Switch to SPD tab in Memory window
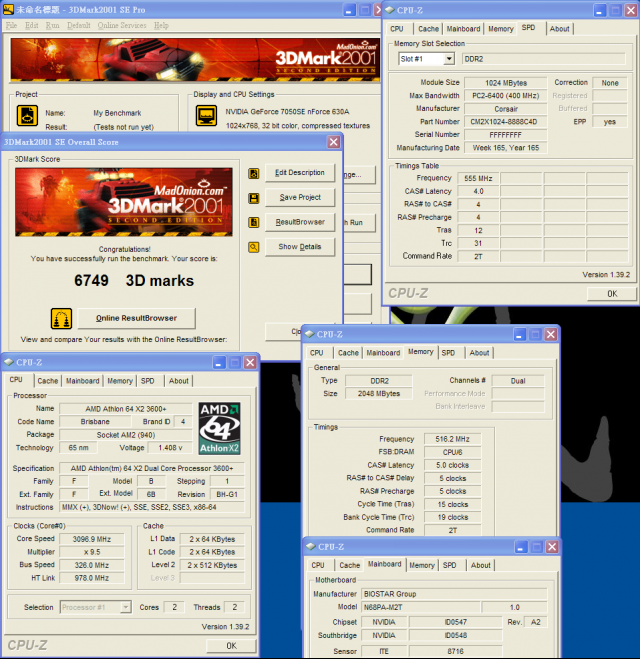This screenshot has height=659, width=640. point(448,353)
